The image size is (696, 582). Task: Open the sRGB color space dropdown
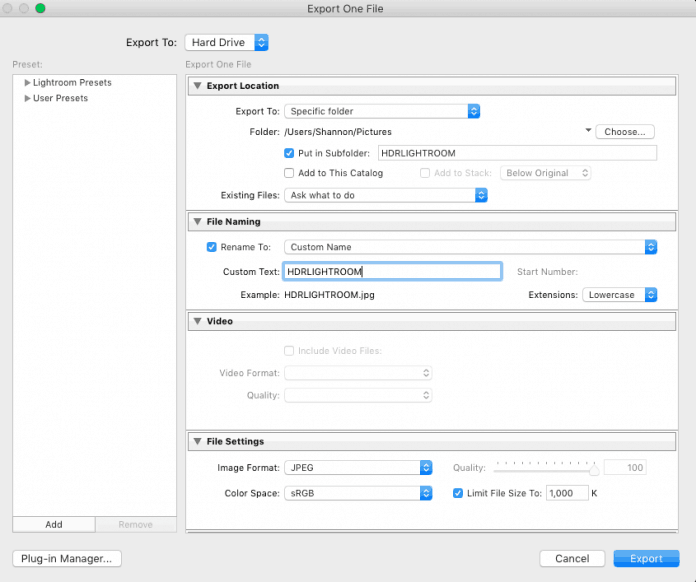click(x=357, y=493)
